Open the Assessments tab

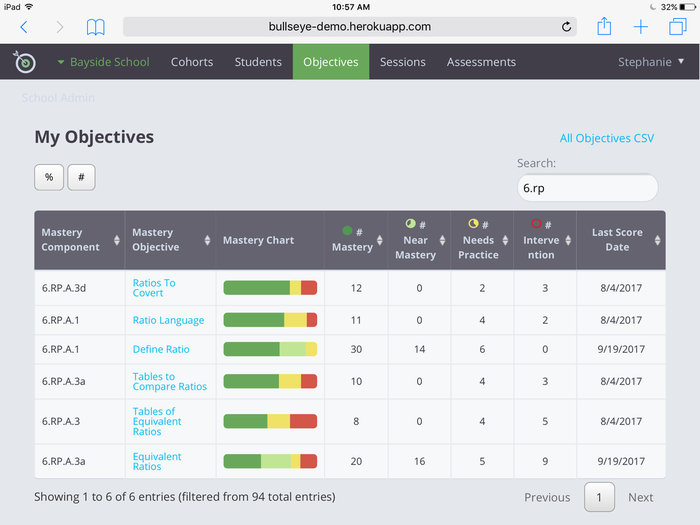481,62
